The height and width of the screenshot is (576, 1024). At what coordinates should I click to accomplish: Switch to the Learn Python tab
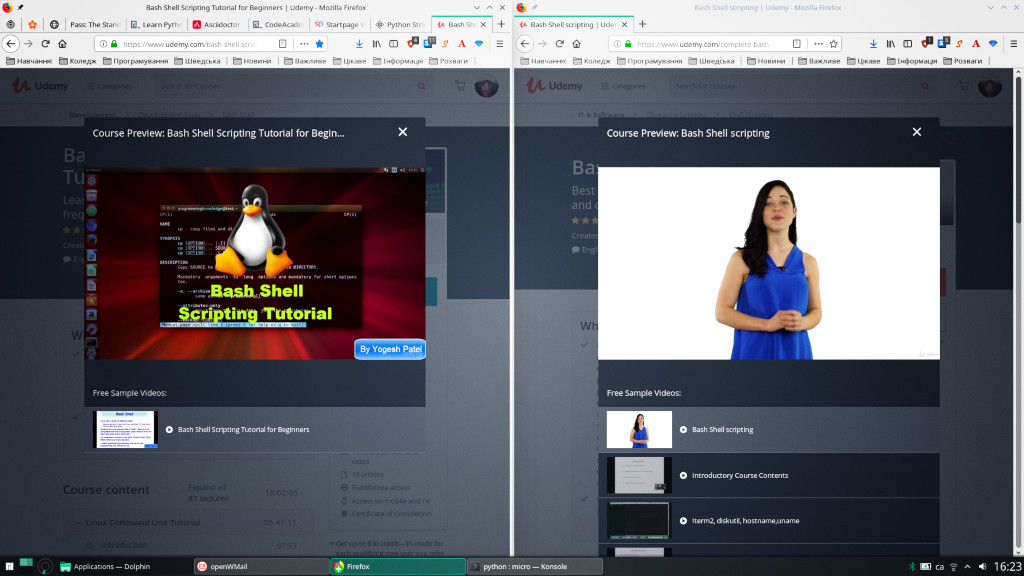coord(156,24)
